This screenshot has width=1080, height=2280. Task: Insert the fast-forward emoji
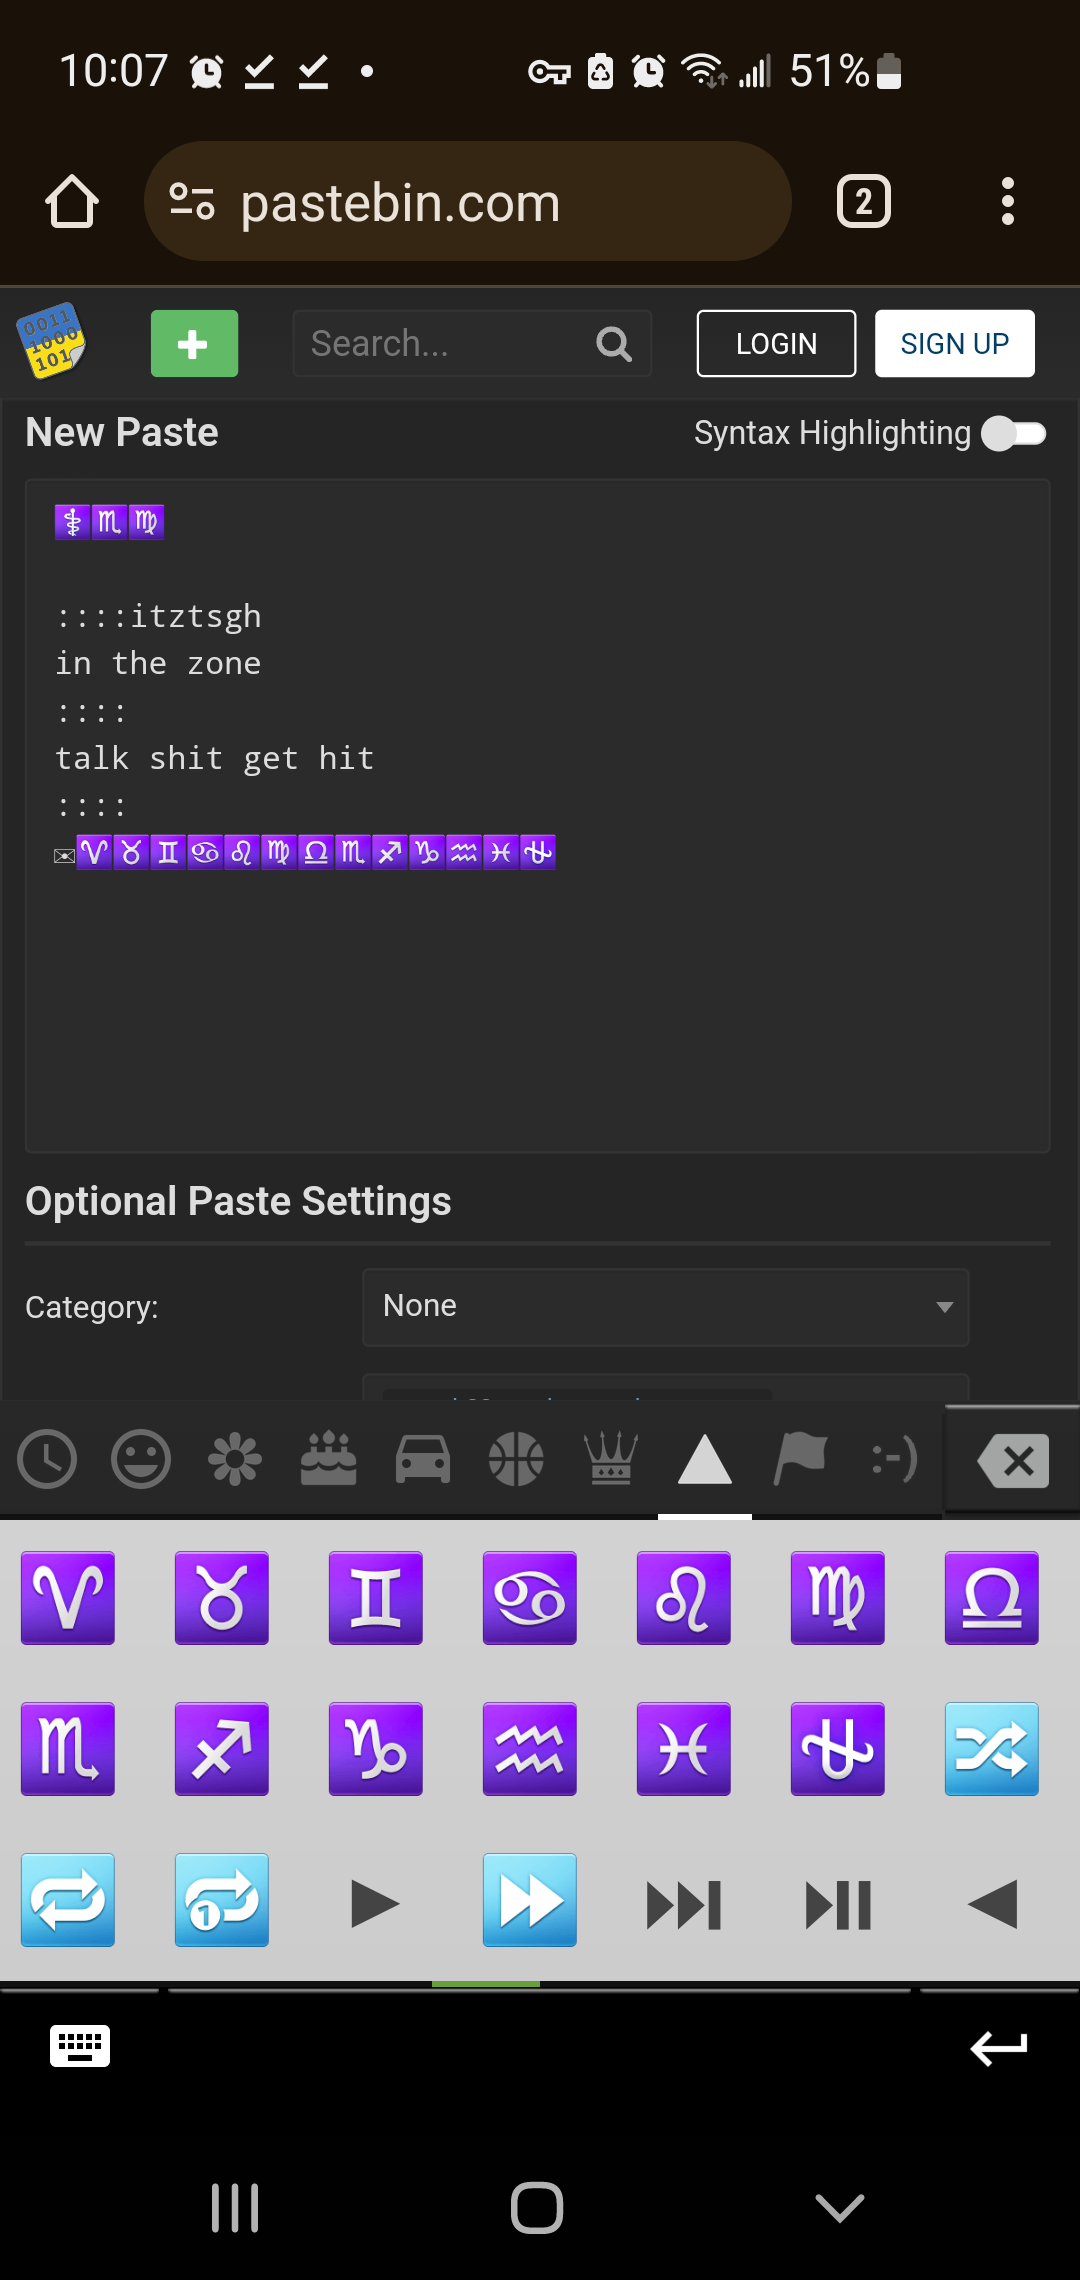[530, 1900]
